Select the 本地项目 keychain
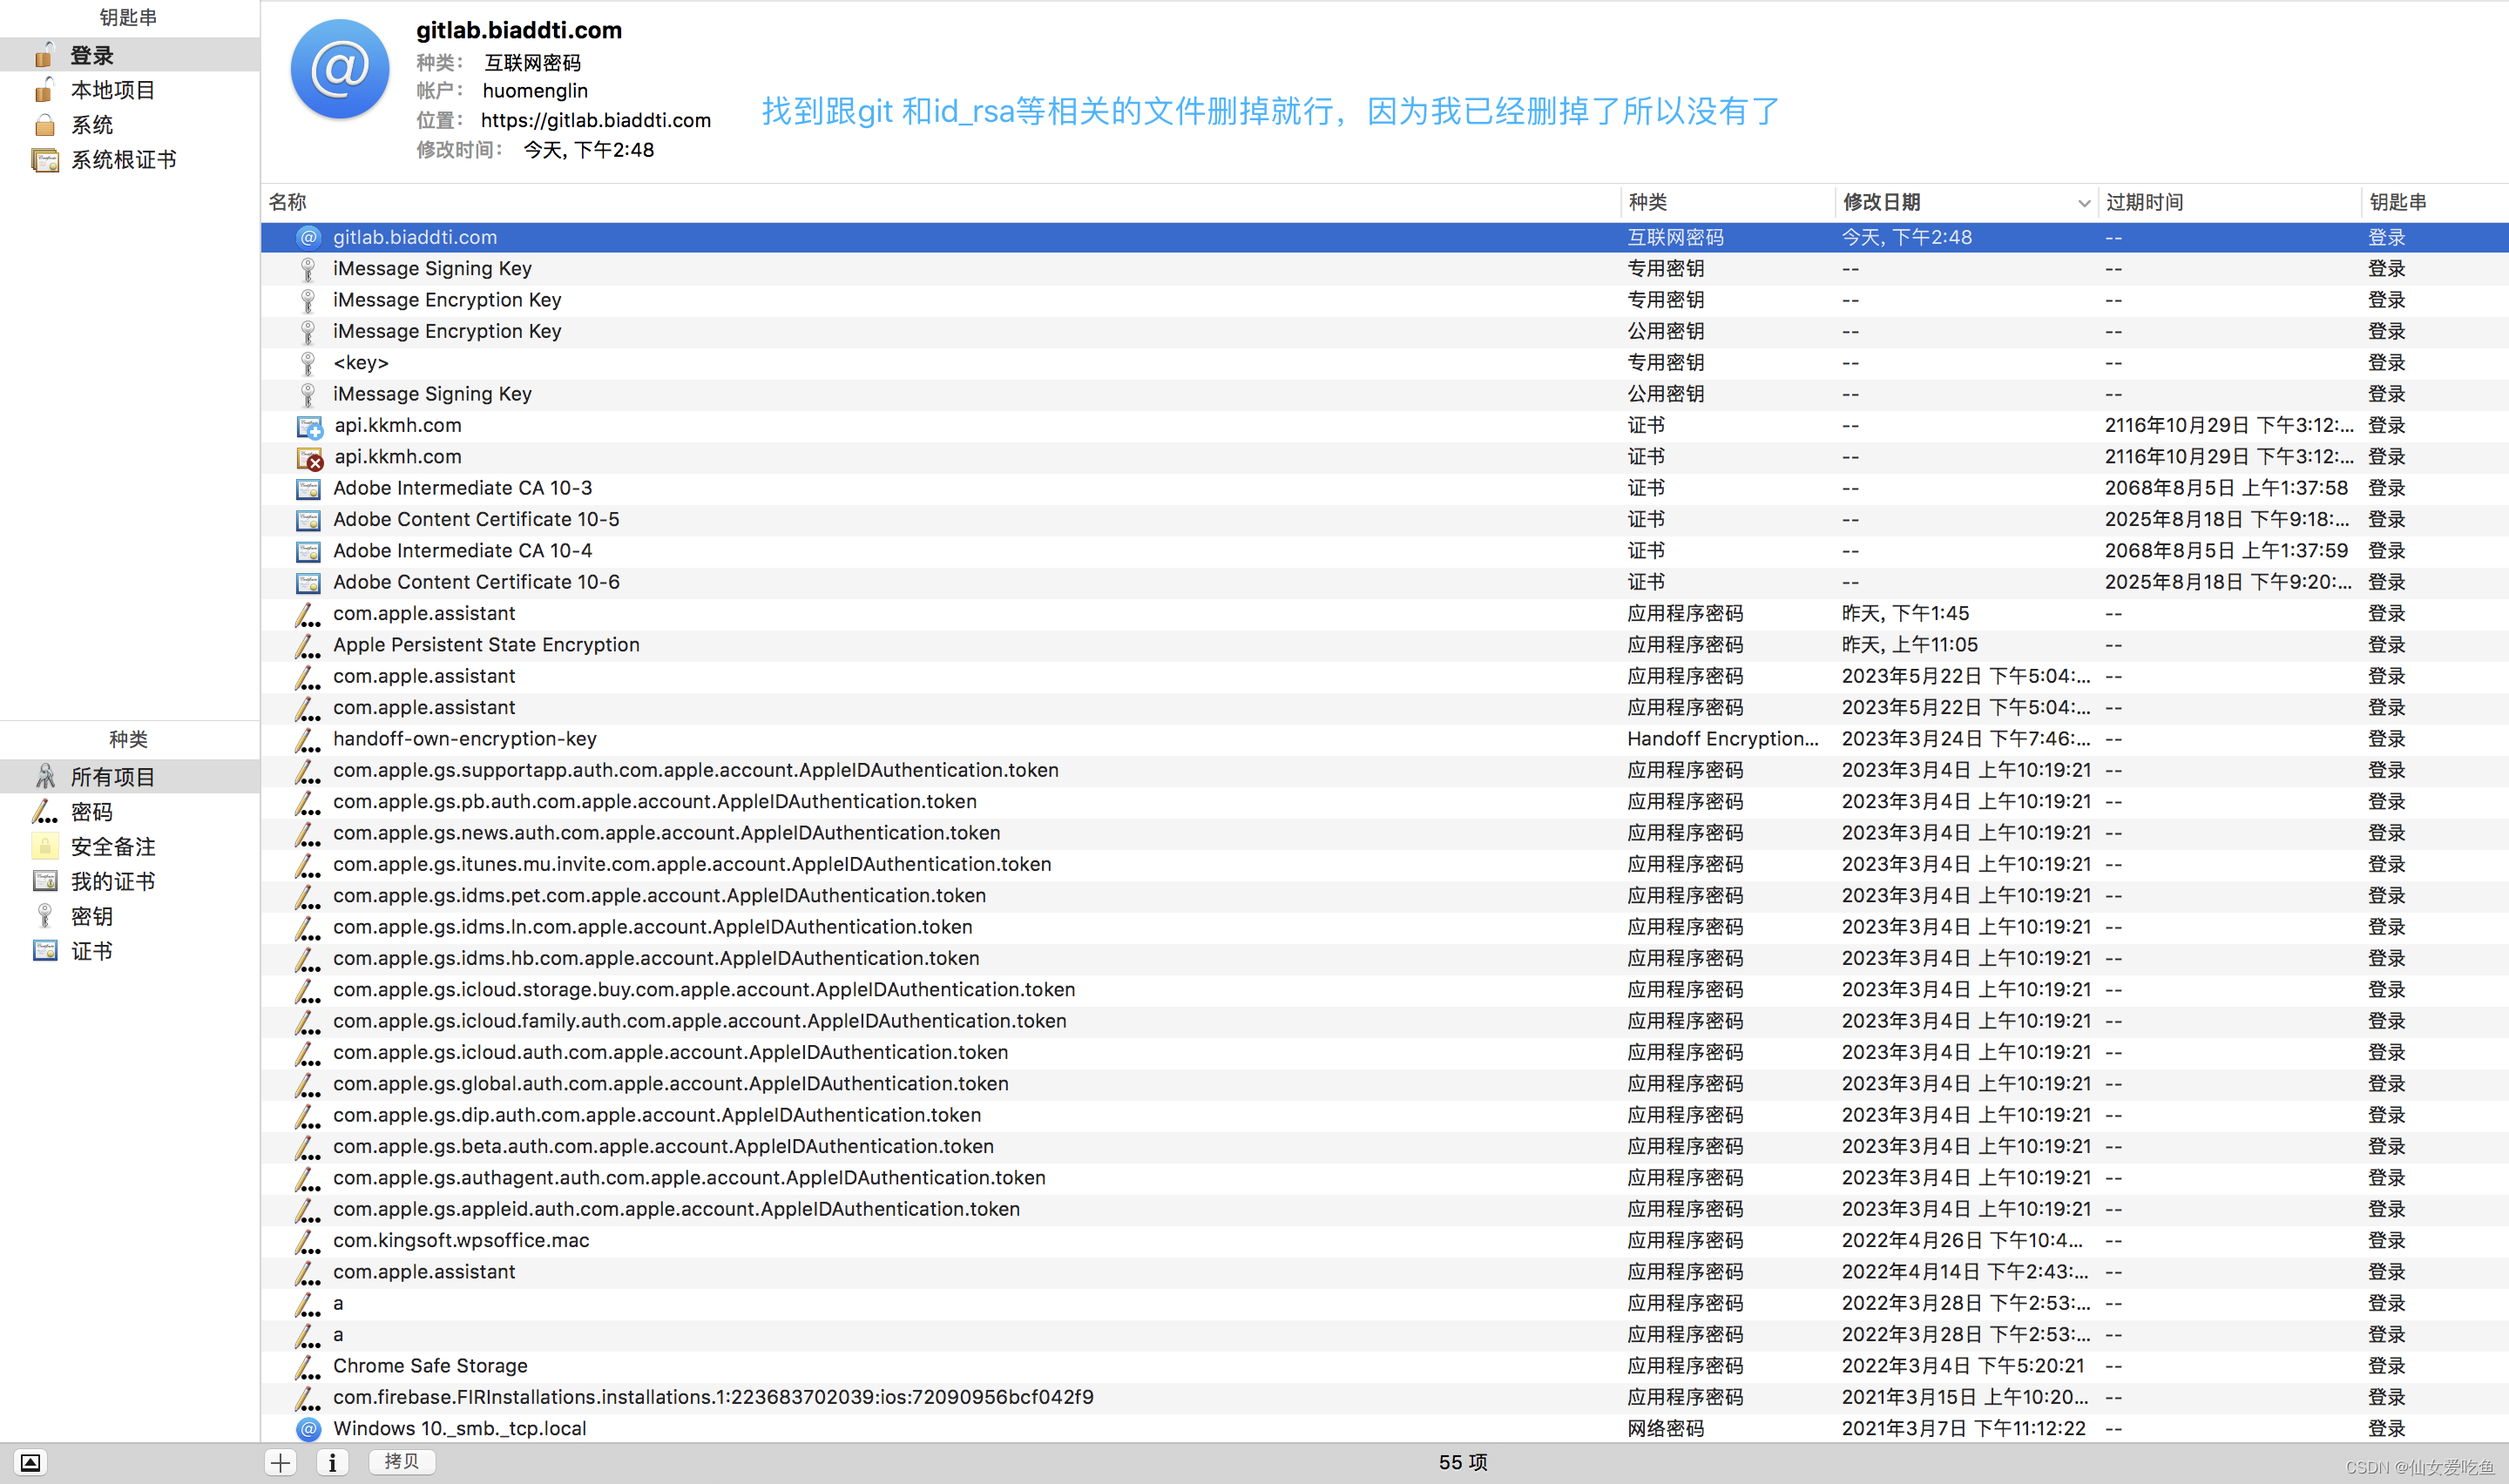The image size is (2509, 1484). (x=130, y=90)
